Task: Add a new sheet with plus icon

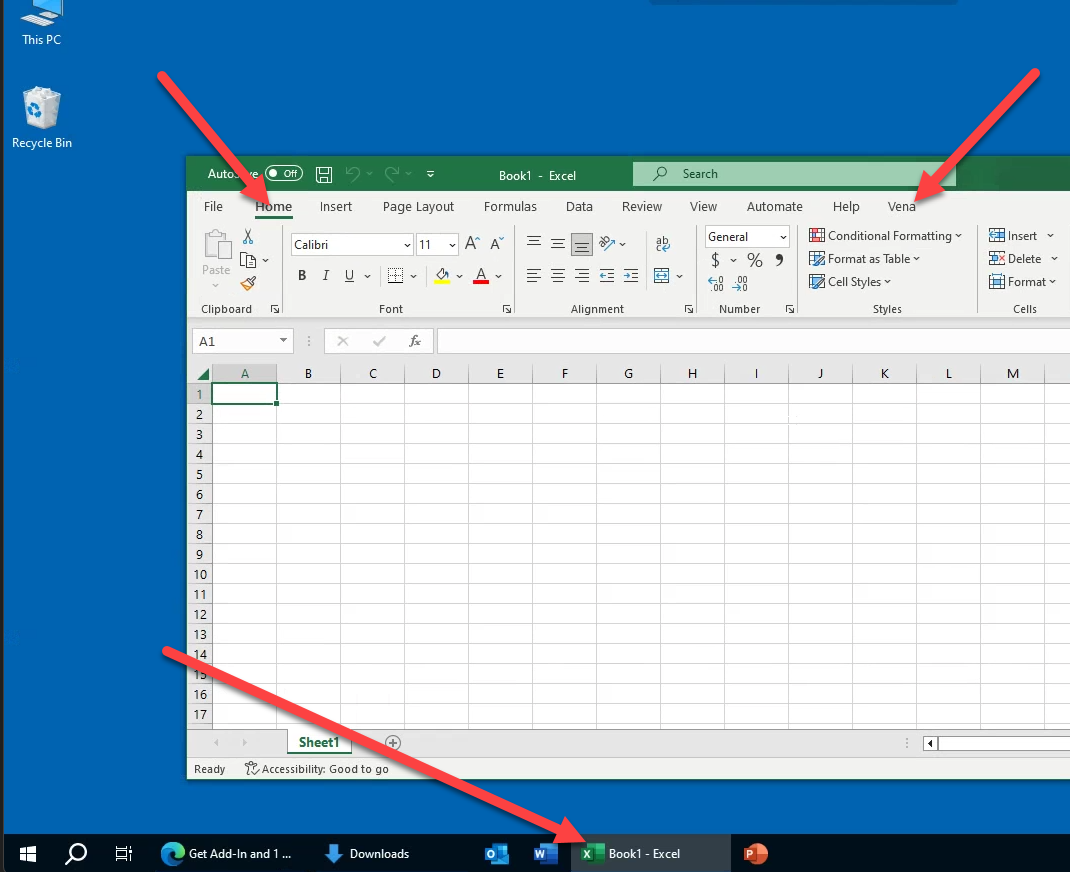Action: pyautogui.click(x=393, y=742)
